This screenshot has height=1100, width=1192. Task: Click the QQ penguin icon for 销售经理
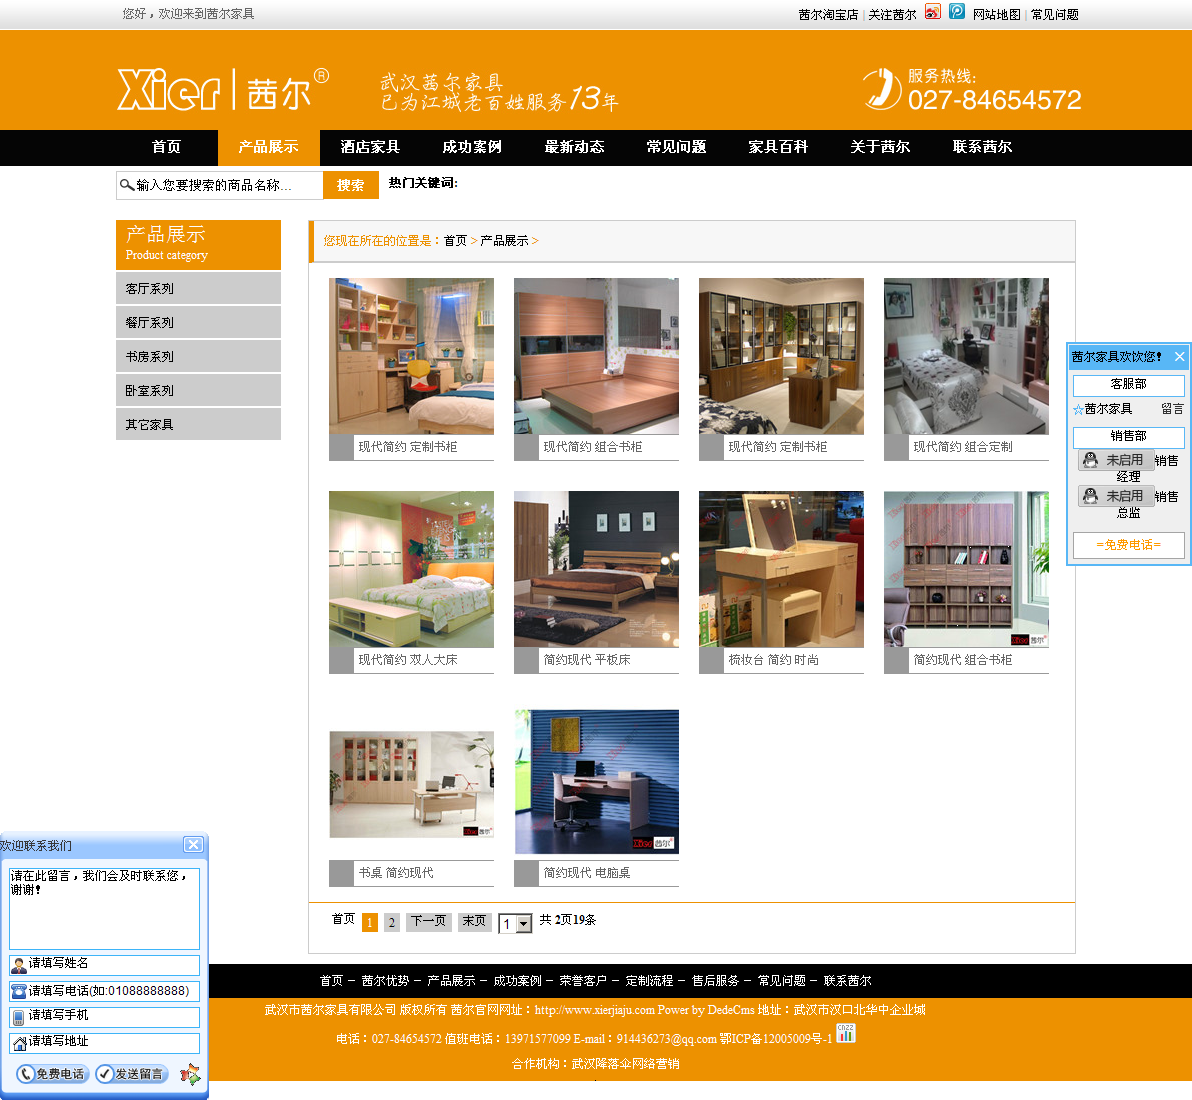coord(1090,460)
